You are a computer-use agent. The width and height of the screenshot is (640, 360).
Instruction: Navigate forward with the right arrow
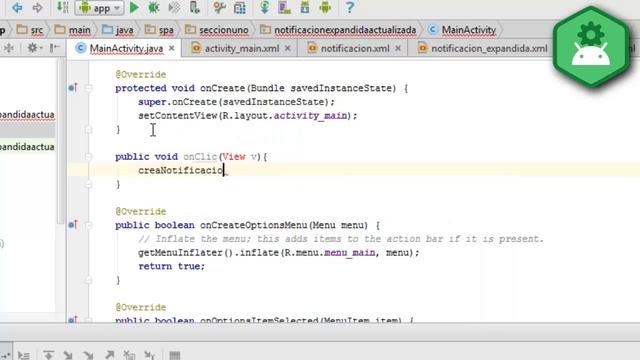[38, 7]
